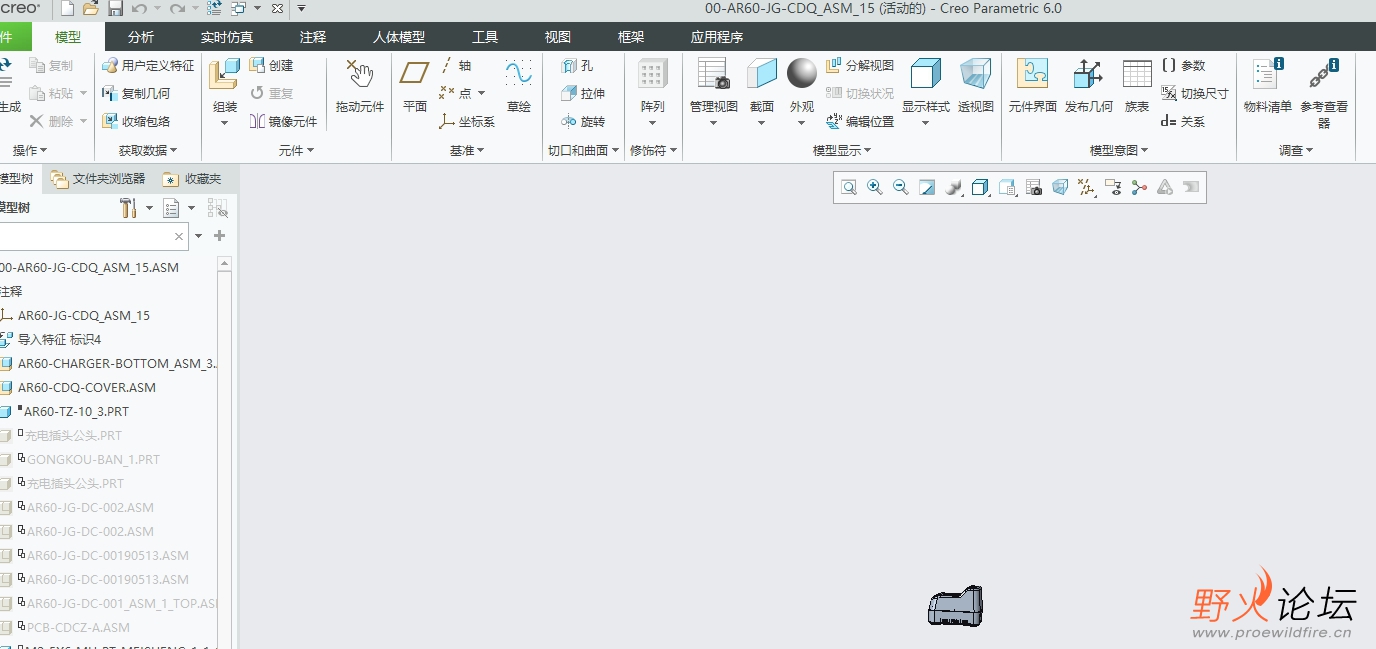Image resolution: width=1376 pixels, height=649 pixels.
Task: Open the 物料清单 bill of materials
Action: [1268, 86]
